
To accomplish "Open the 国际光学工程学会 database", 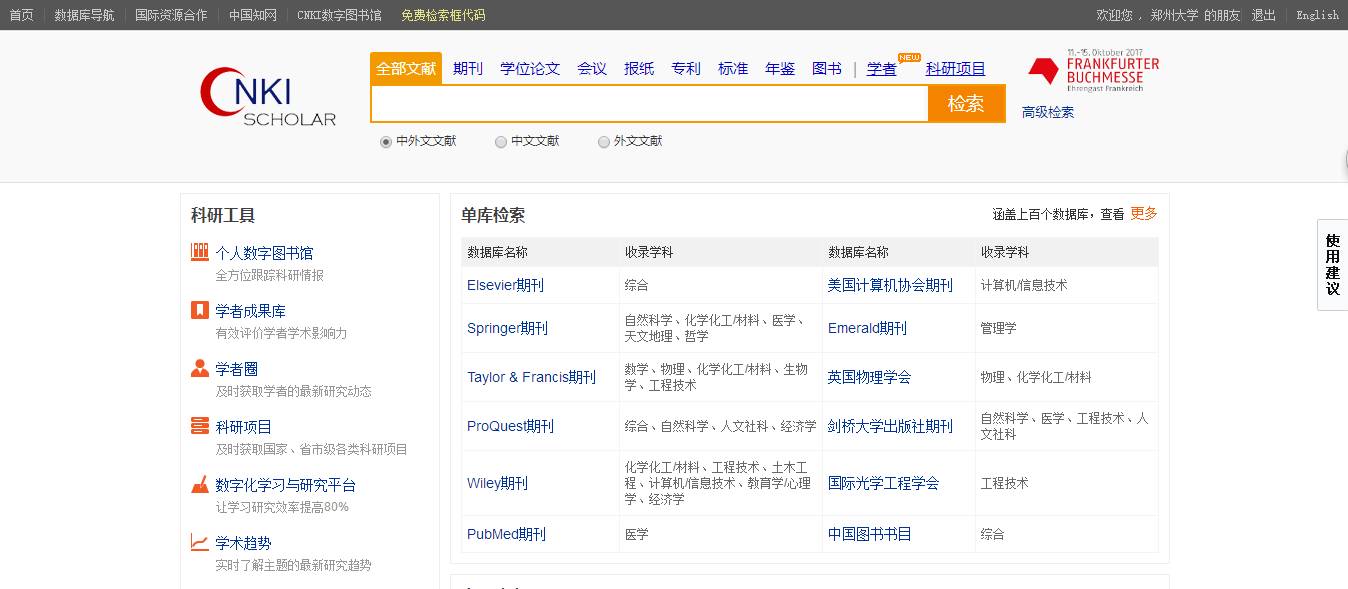I will click(884, 483).
